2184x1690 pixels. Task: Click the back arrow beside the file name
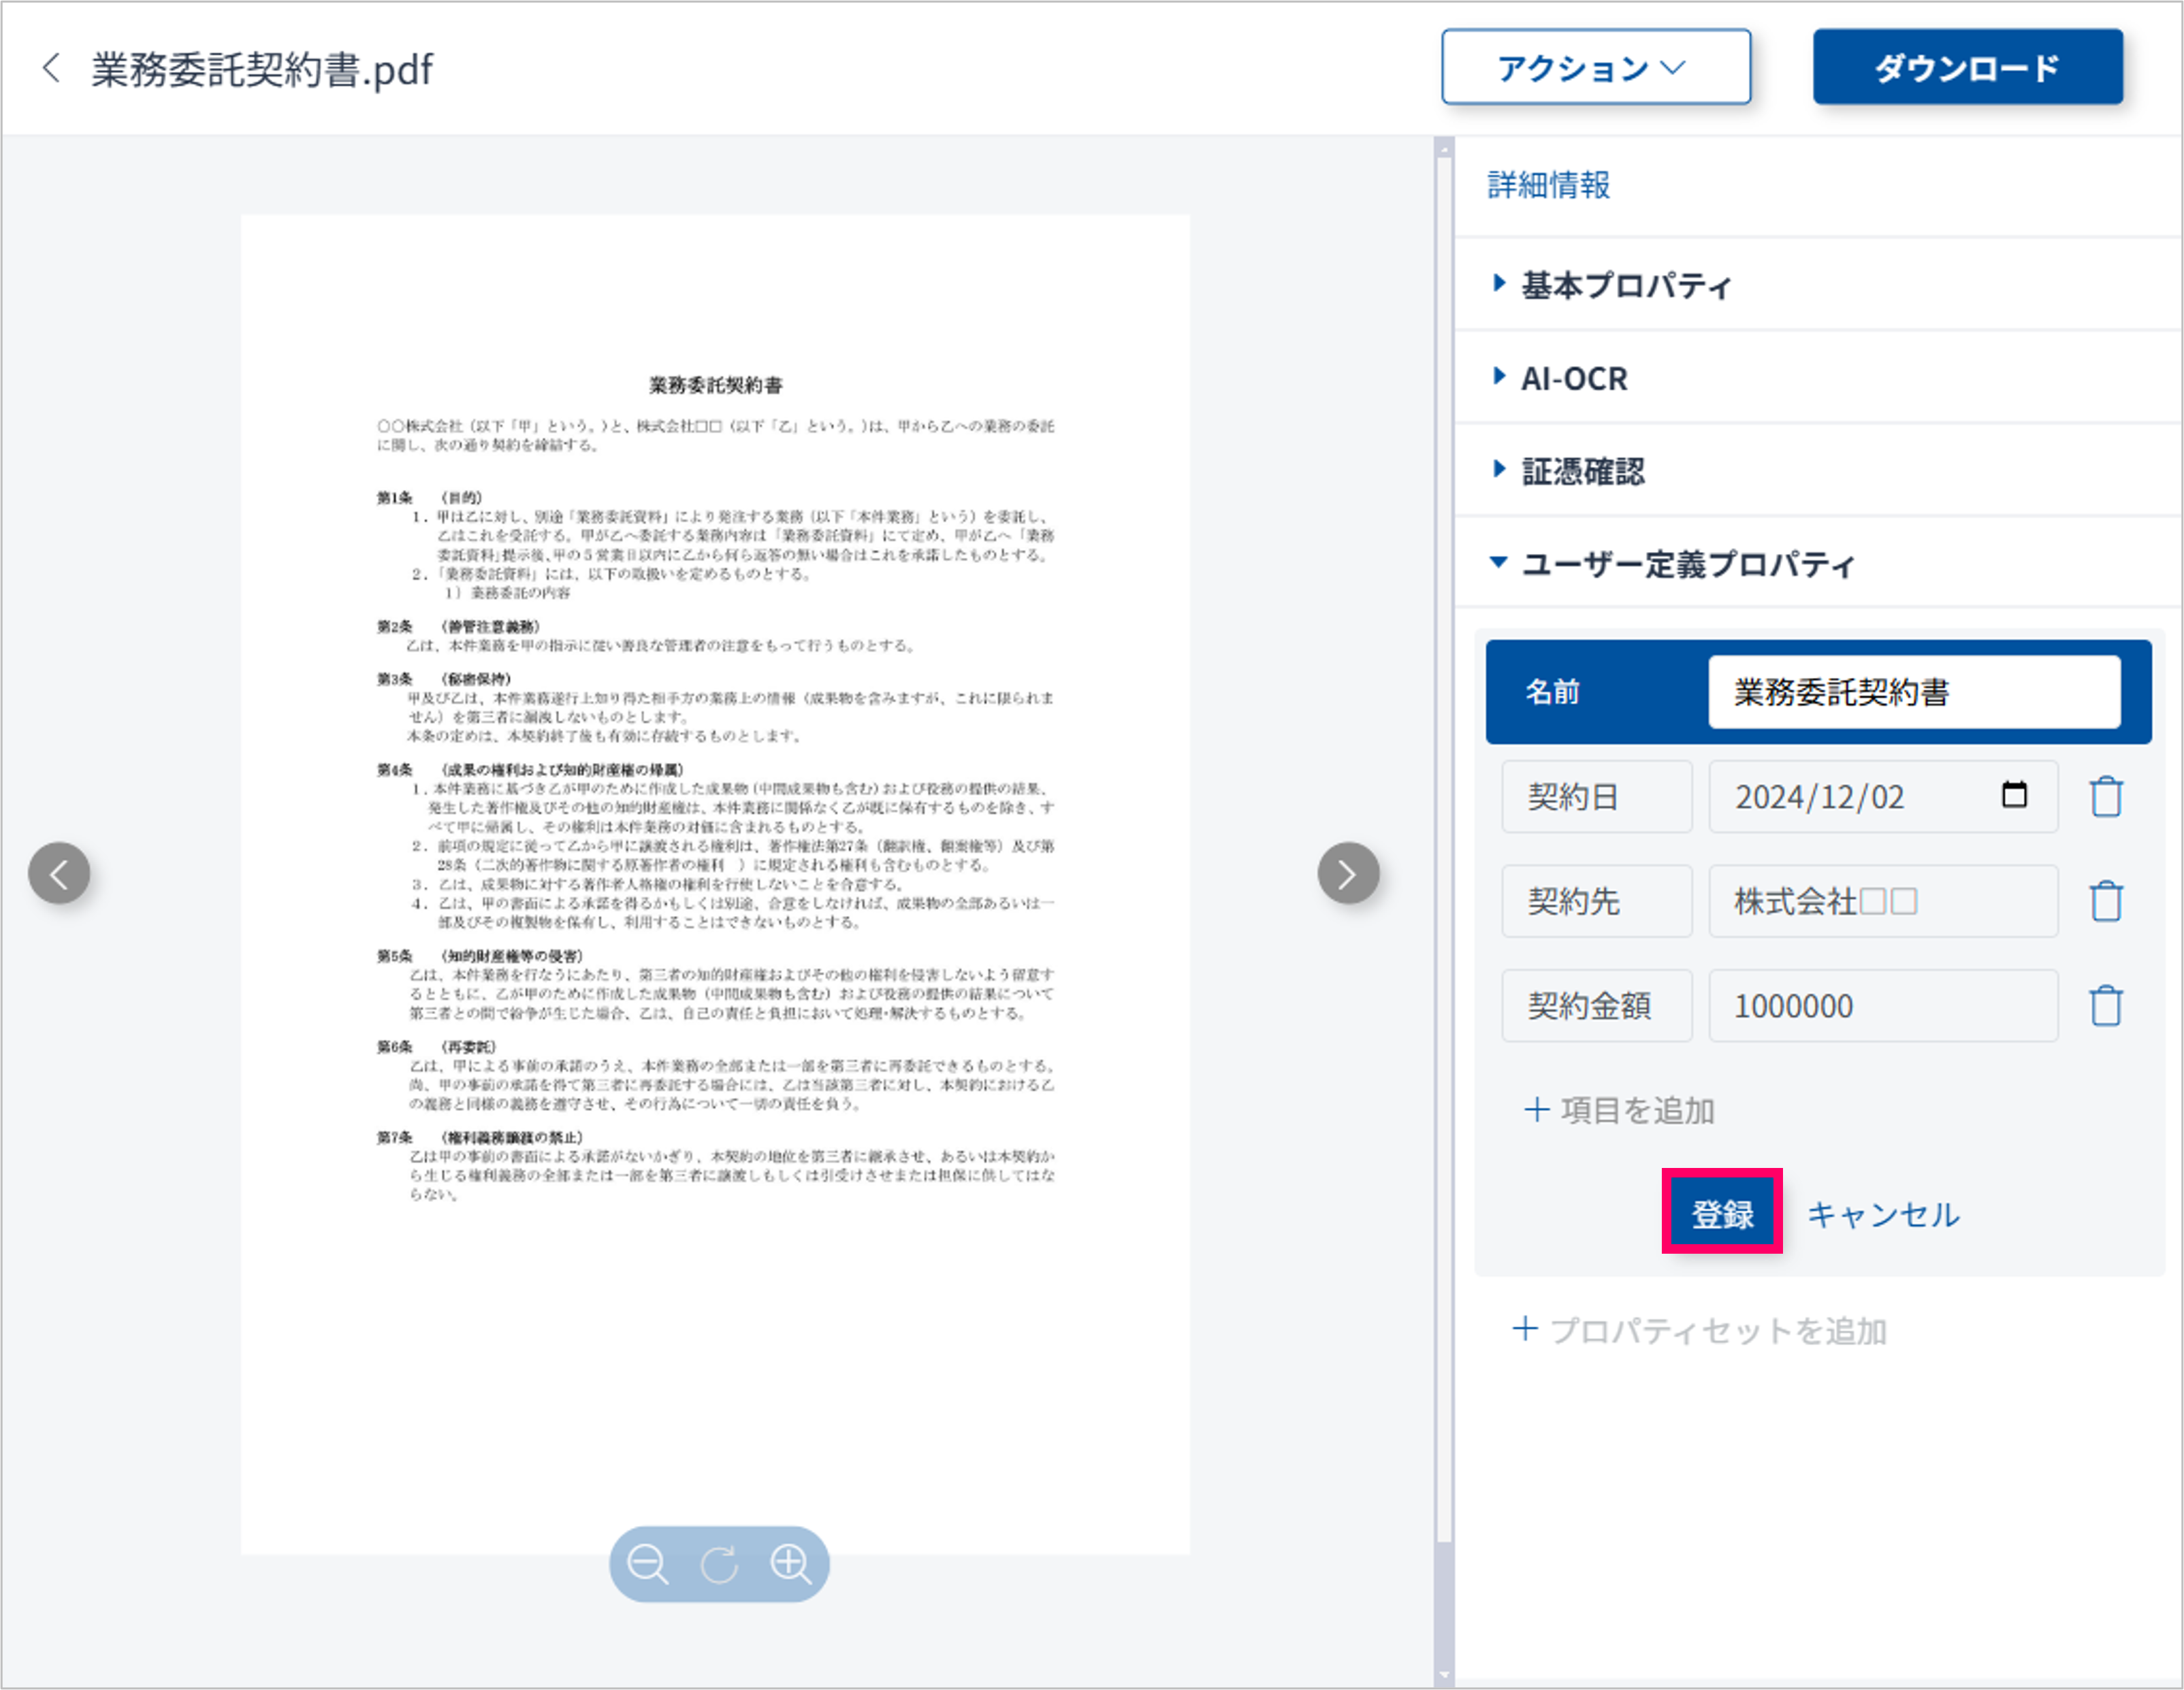51,69
